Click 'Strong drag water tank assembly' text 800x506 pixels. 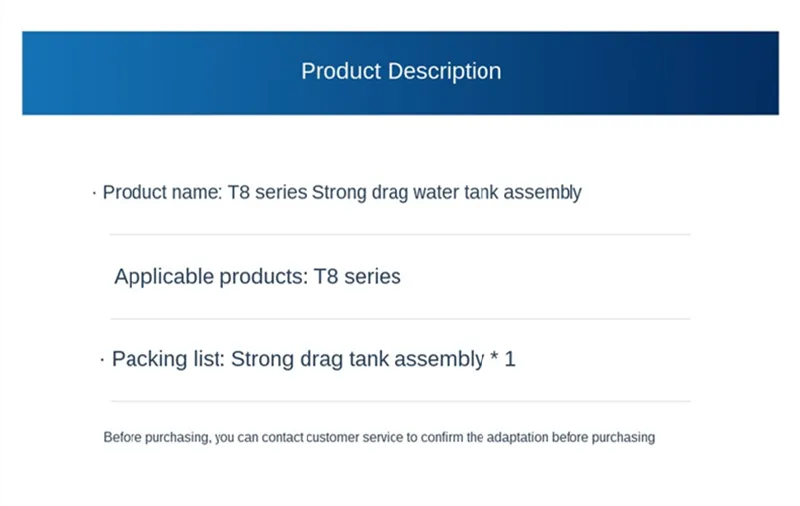(x=446, y=193)
